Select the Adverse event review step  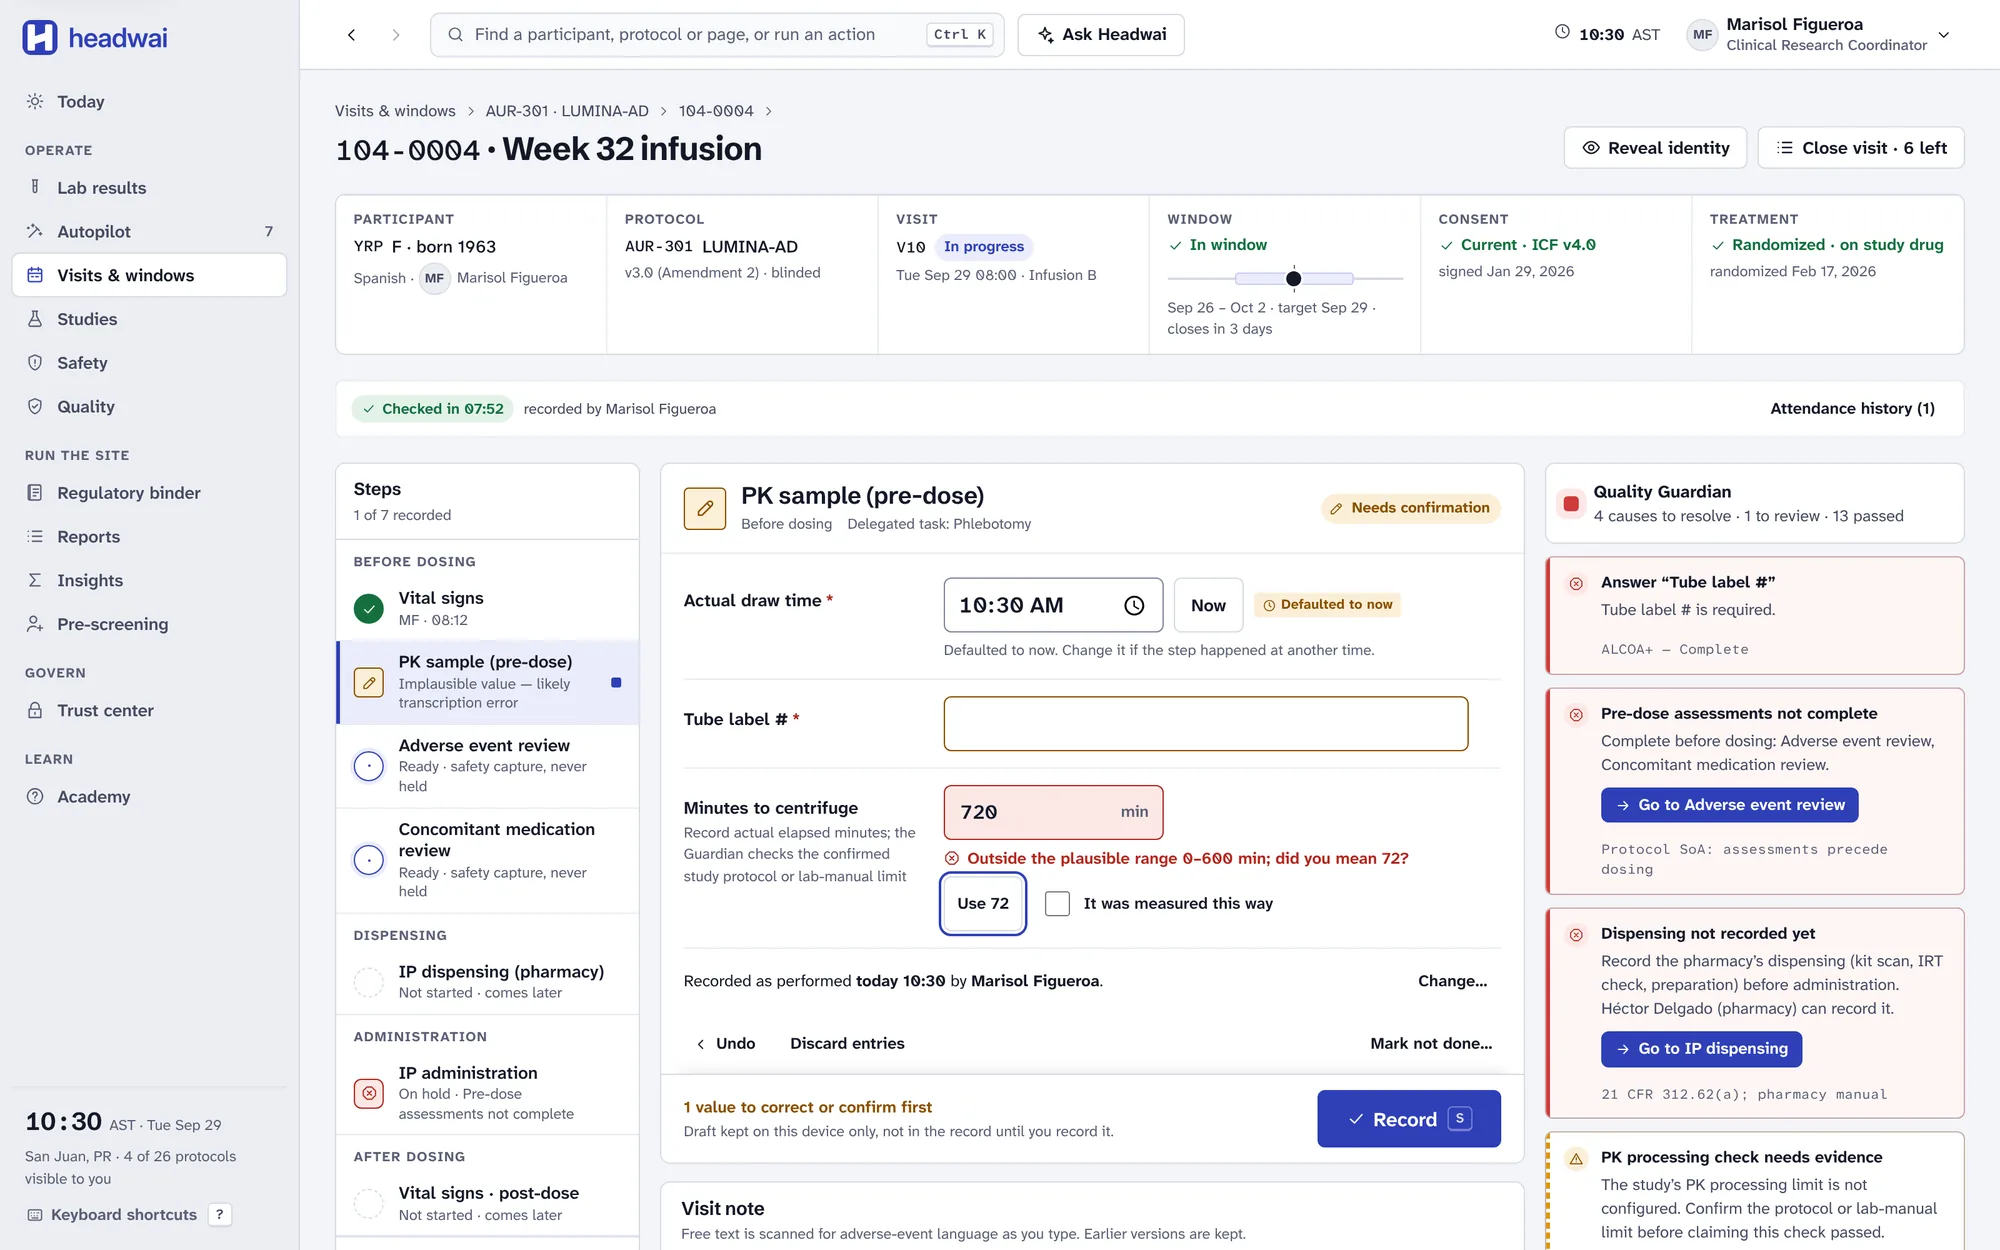[x=488, y=766]
